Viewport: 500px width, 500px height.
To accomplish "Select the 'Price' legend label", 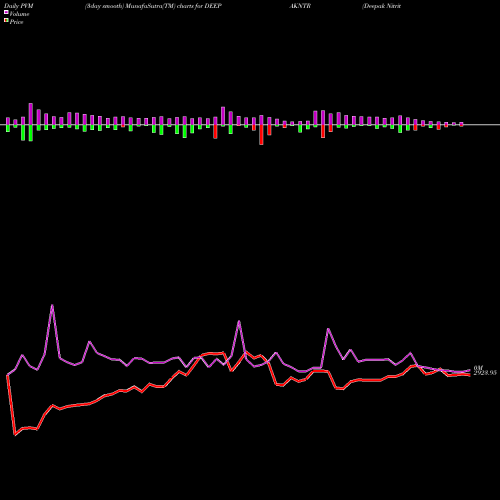I will (x=16, y=22).
